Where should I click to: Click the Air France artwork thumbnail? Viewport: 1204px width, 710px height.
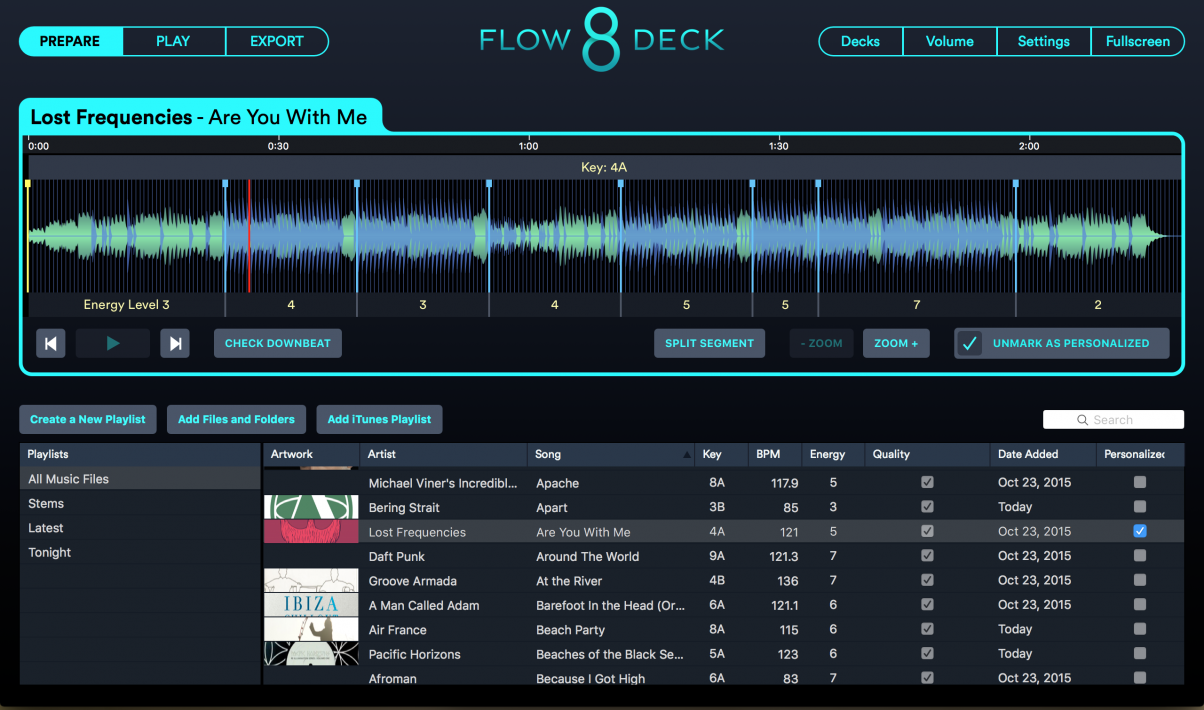pyautogui.click(x=311, y=629)
